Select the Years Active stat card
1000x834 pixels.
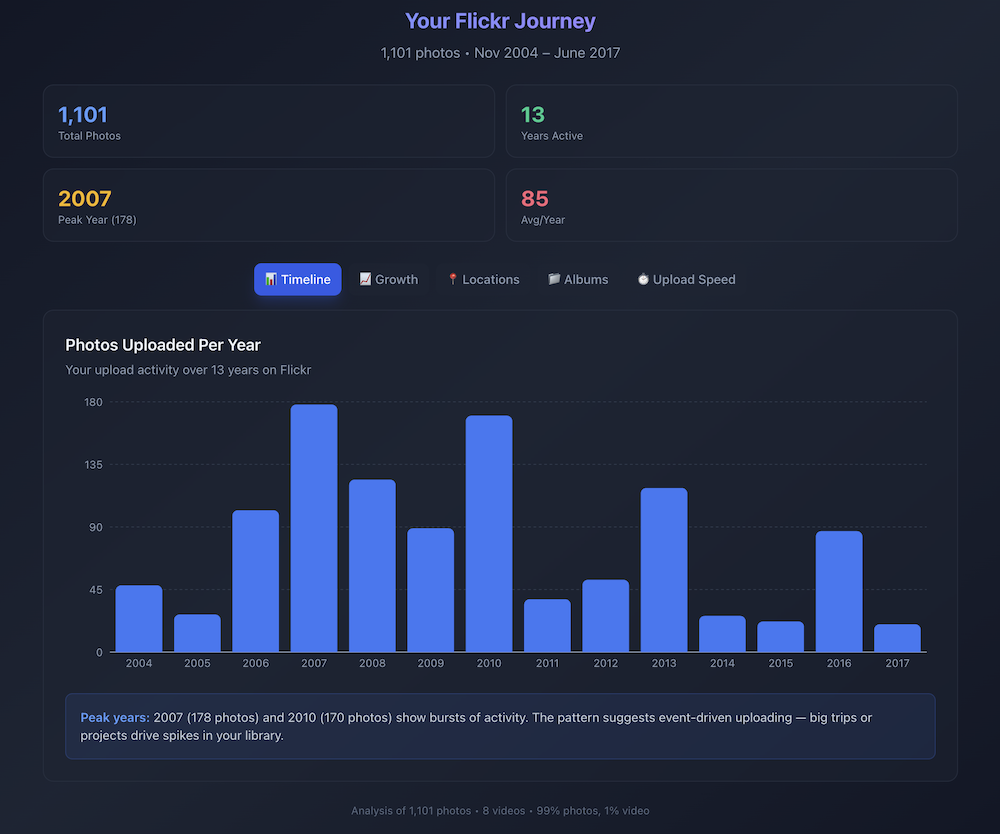[731, 121]
